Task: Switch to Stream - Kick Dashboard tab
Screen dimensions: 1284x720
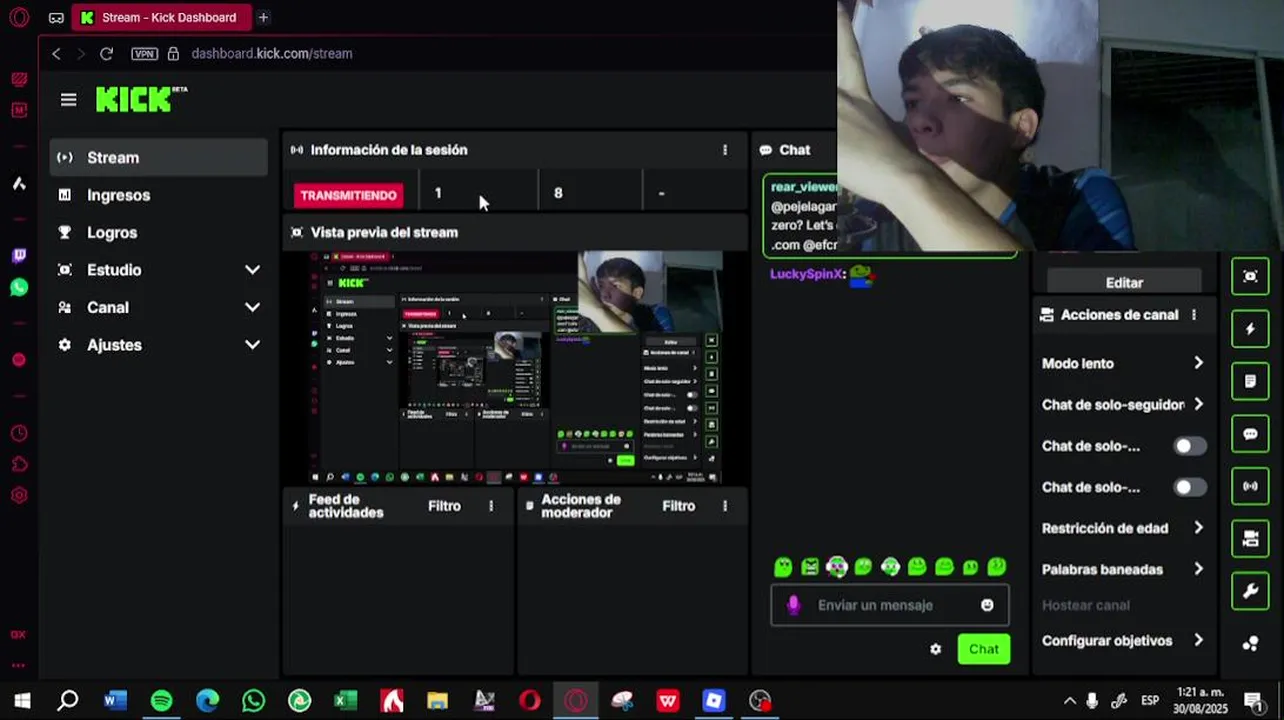Action: point(159,17)
